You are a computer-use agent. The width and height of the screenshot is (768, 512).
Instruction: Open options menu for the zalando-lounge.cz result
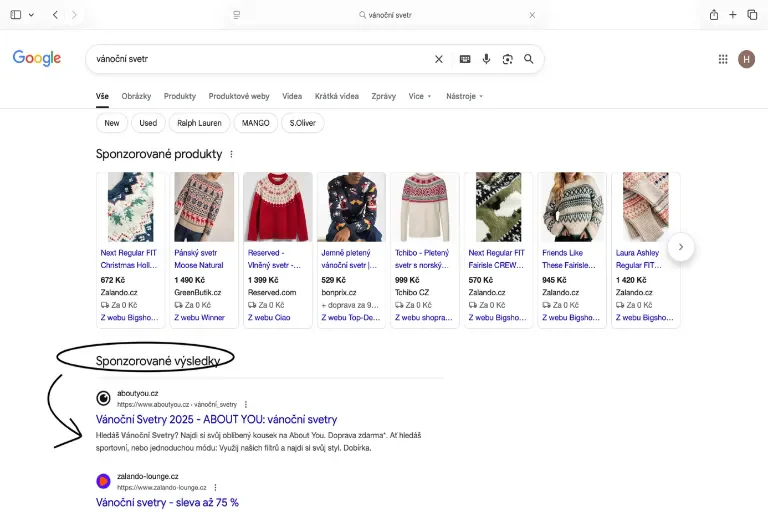(215, 488)
